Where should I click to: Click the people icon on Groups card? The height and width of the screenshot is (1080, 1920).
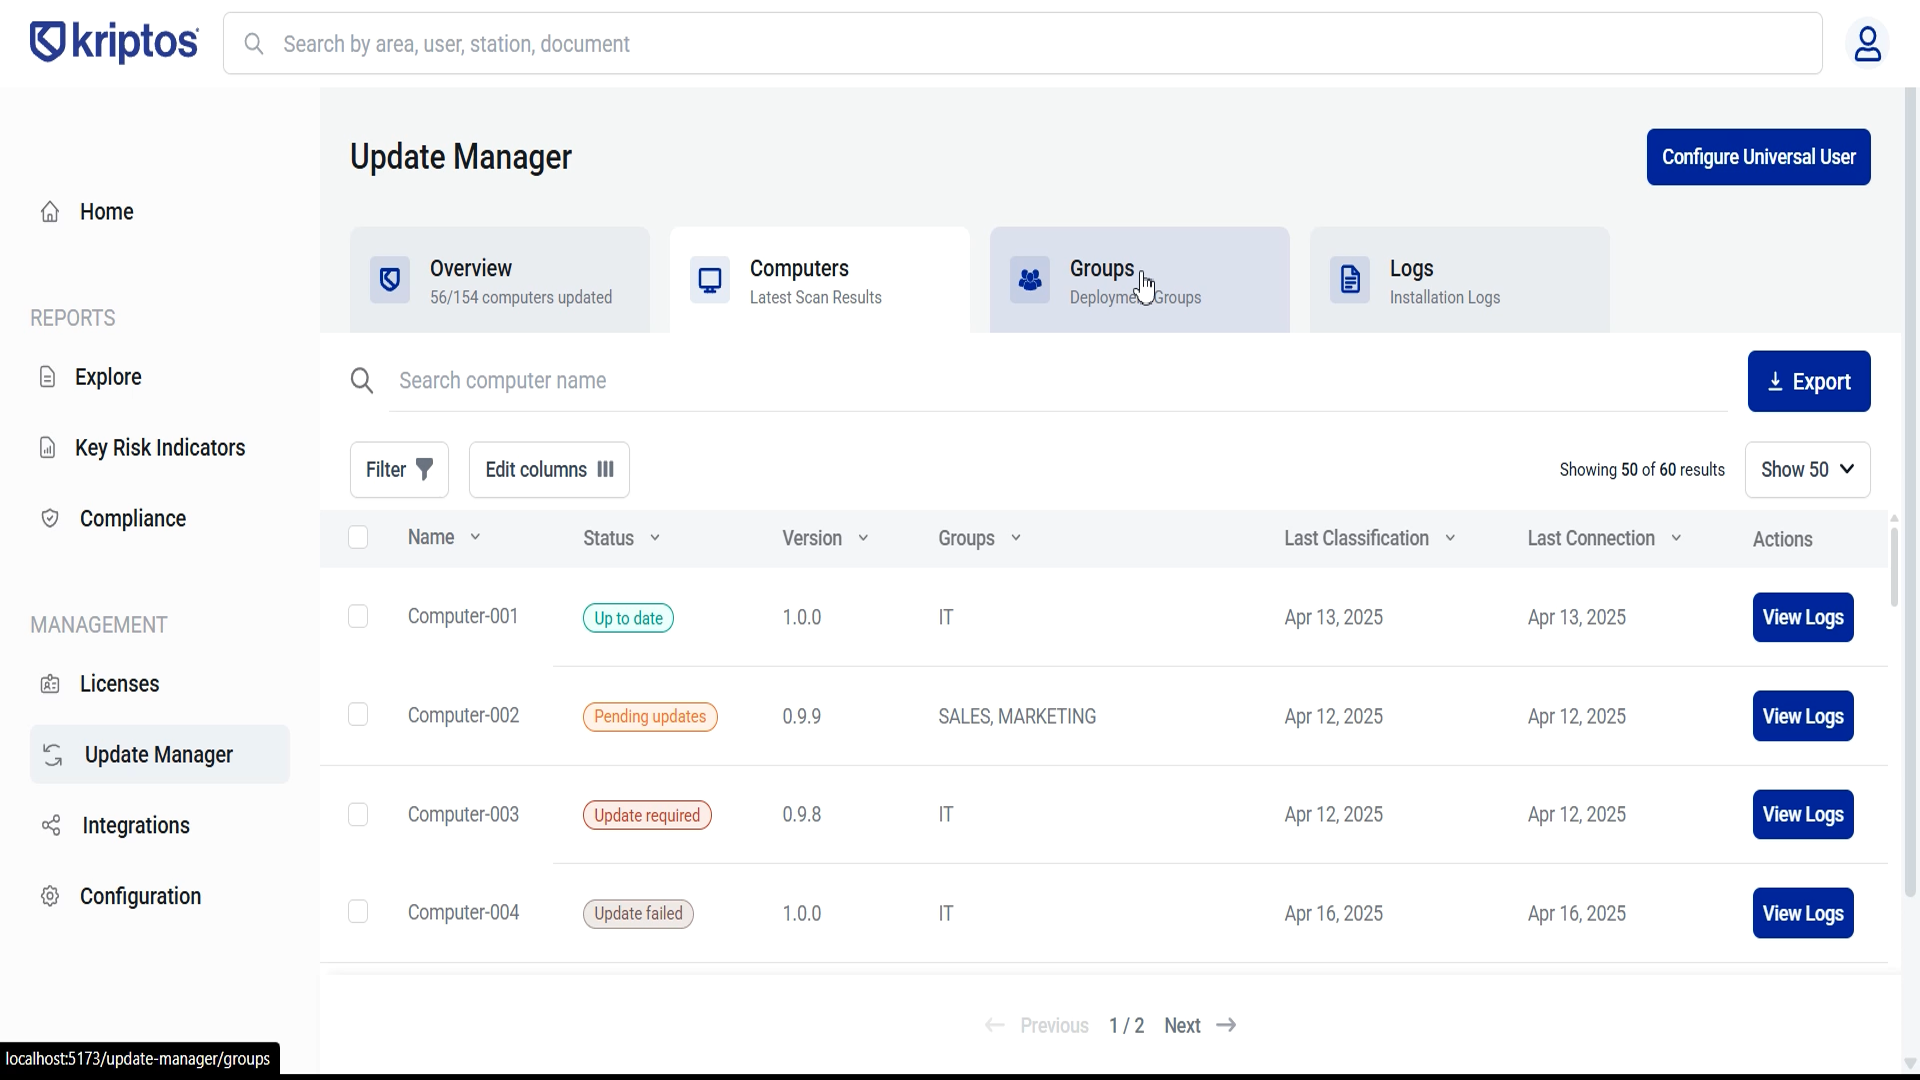click(x=1031, y=280)
